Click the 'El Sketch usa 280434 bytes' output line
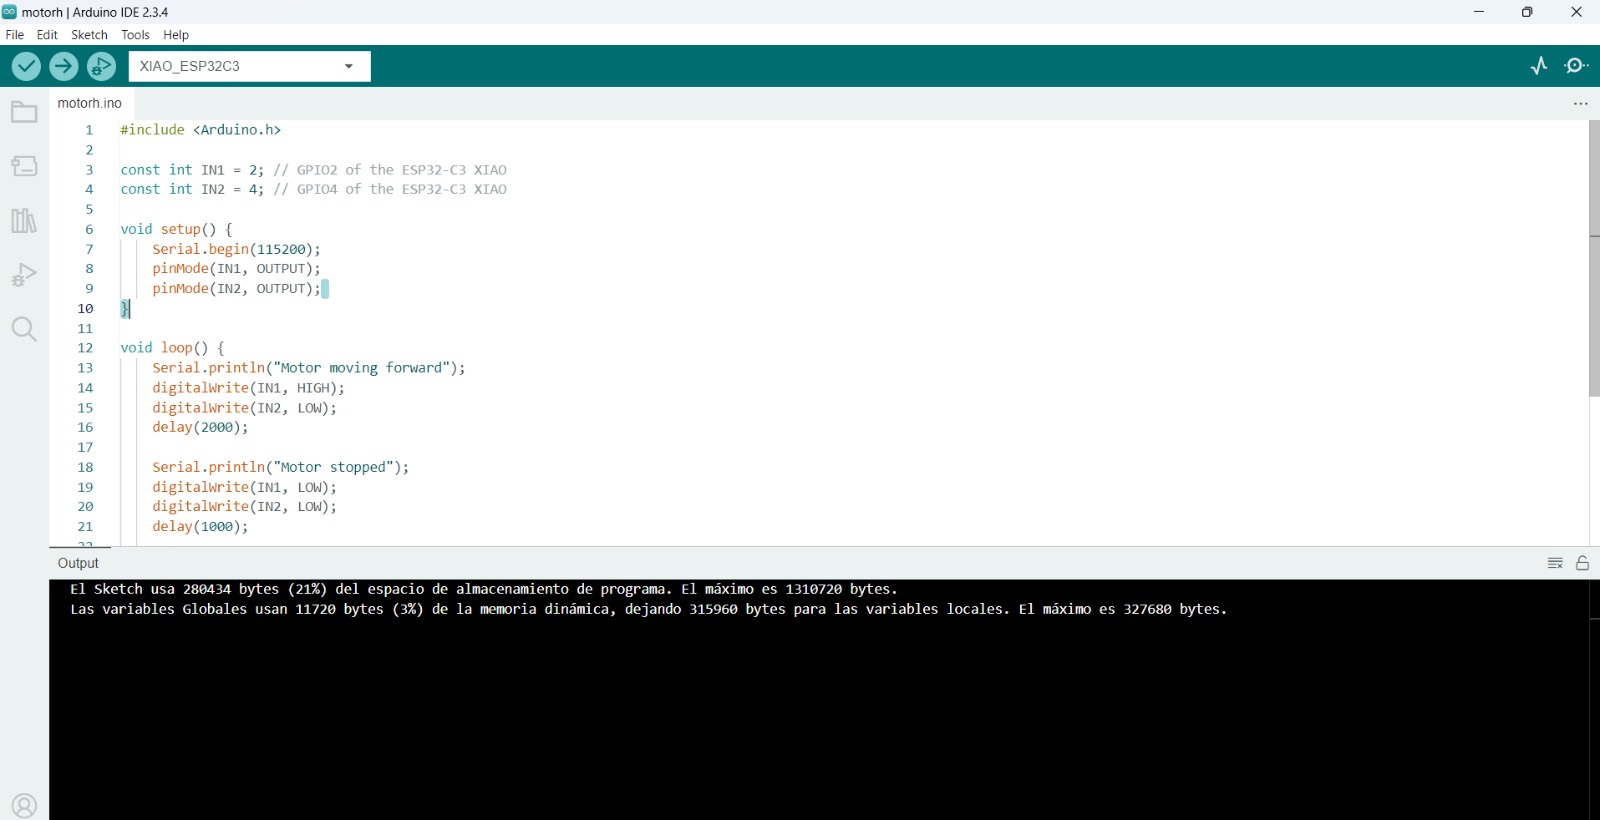 tap(484, 589)
